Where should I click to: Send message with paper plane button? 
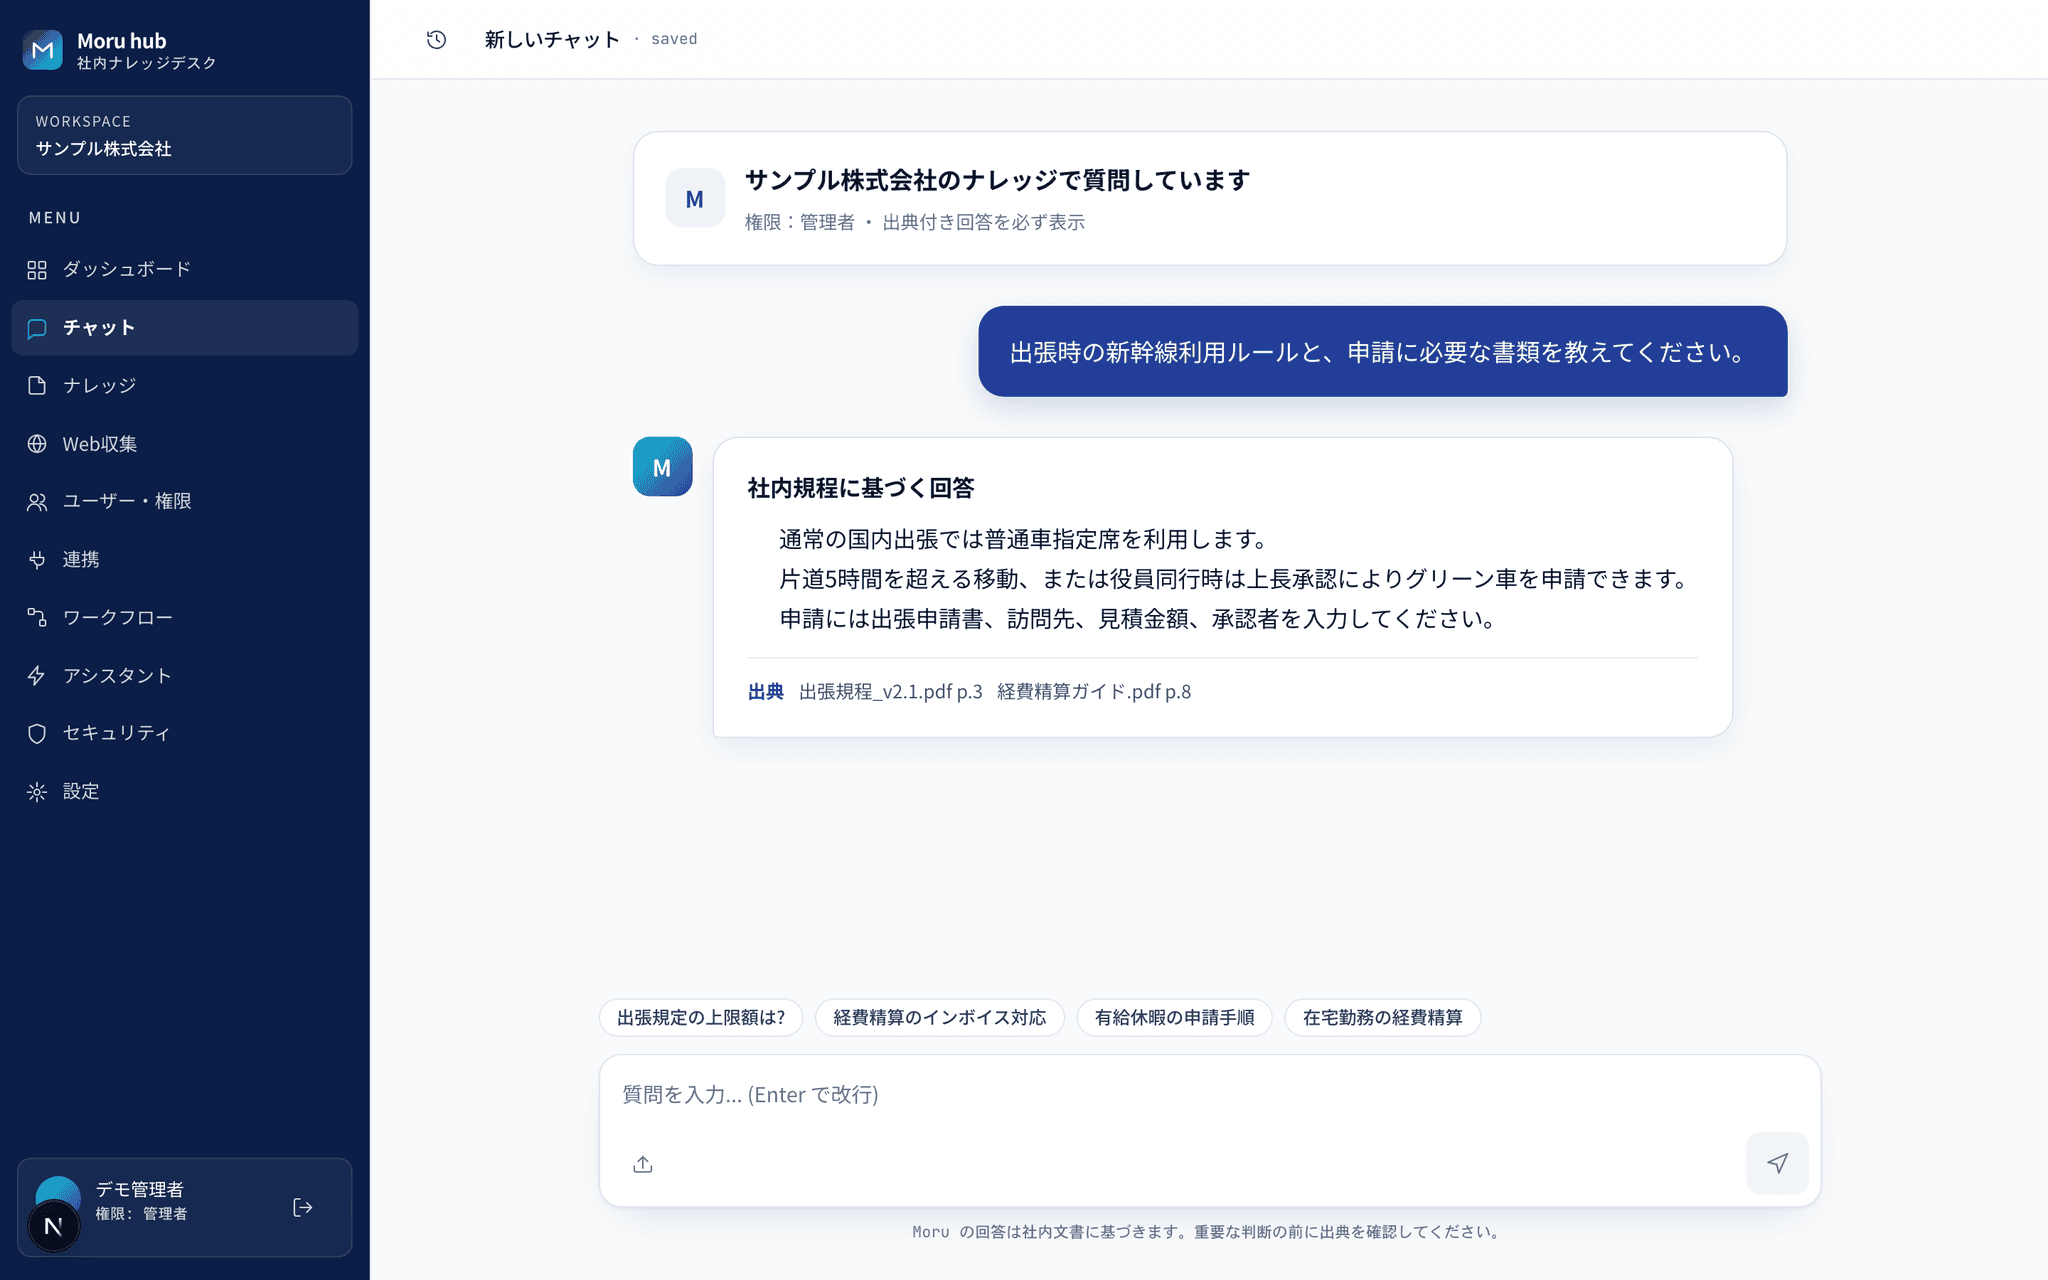(x=1777, y=1163)
